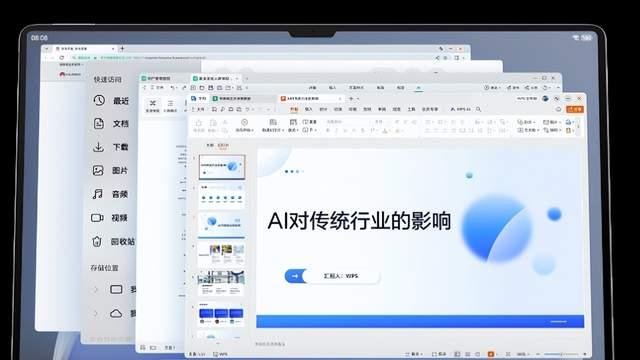Open 会员专享 tab in WPS Presentation
The image size is (640, 360).
(x=430, y=109)
